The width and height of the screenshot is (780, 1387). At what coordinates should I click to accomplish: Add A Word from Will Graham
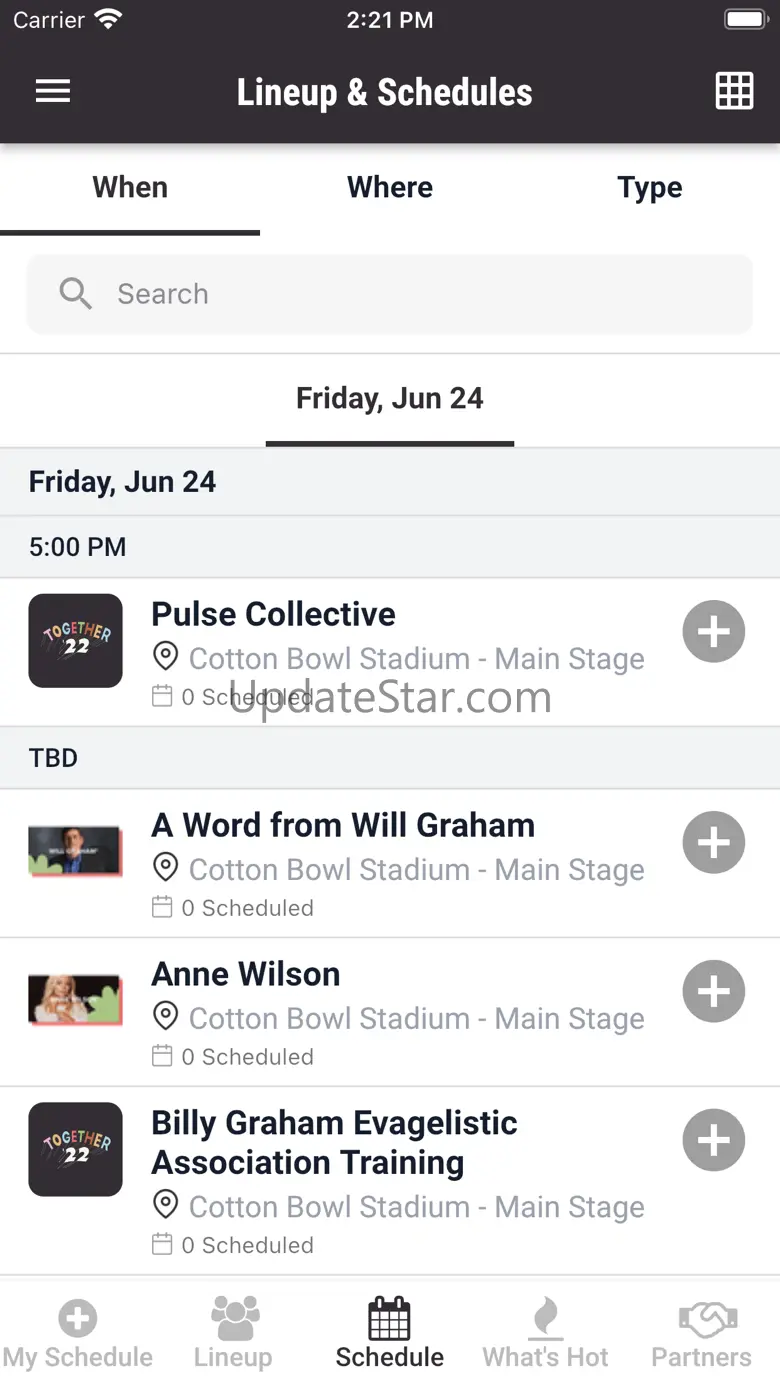pos(713,843)
